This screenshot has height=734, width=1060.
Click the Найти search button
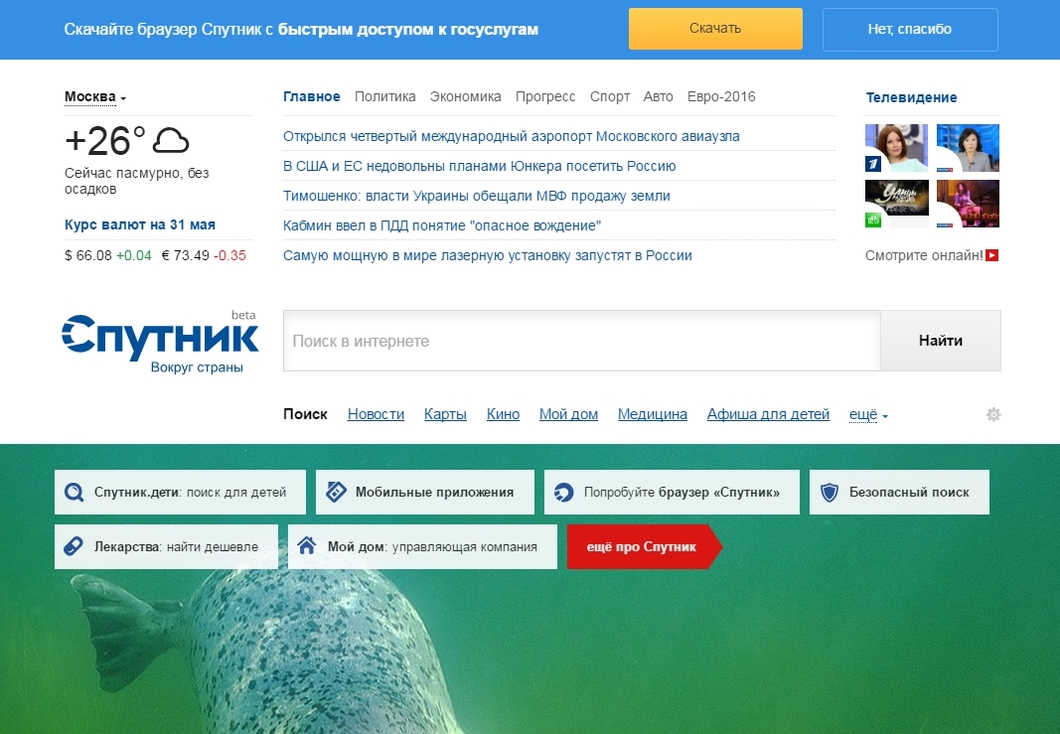[x=940, y=341]
